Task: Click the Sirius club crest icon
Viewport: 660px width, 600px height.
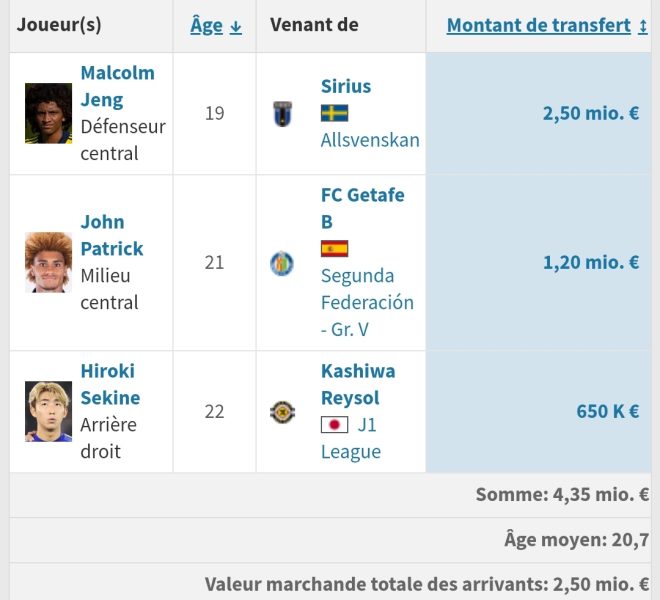Action: pos(282,113)
